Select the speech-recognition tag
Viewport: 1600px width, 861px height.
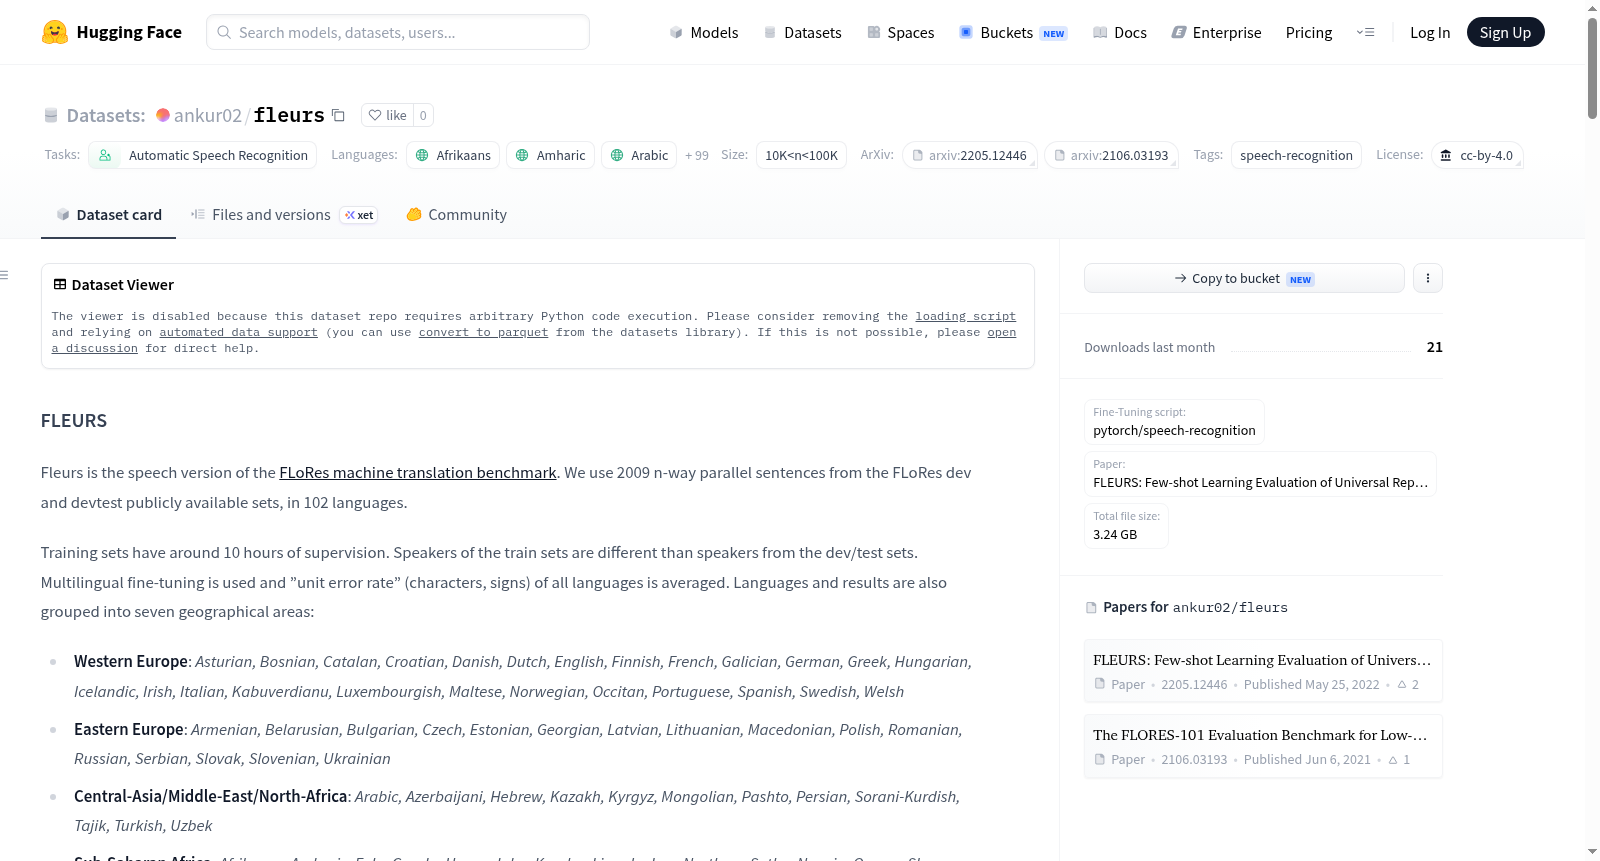pos(1296,155)
